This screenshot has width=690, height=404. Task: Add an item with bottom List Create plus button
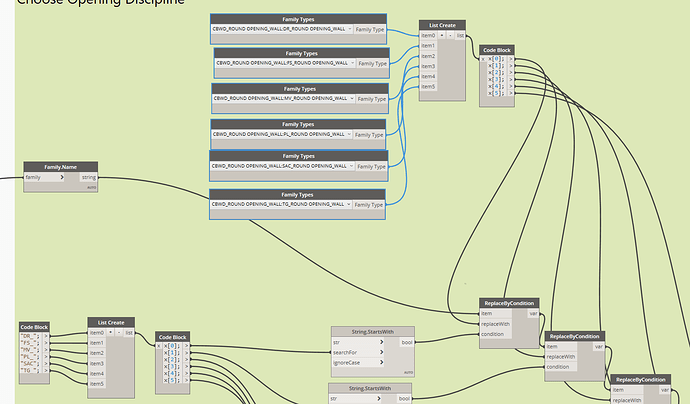pyautogui.click(x=110, y=333)
